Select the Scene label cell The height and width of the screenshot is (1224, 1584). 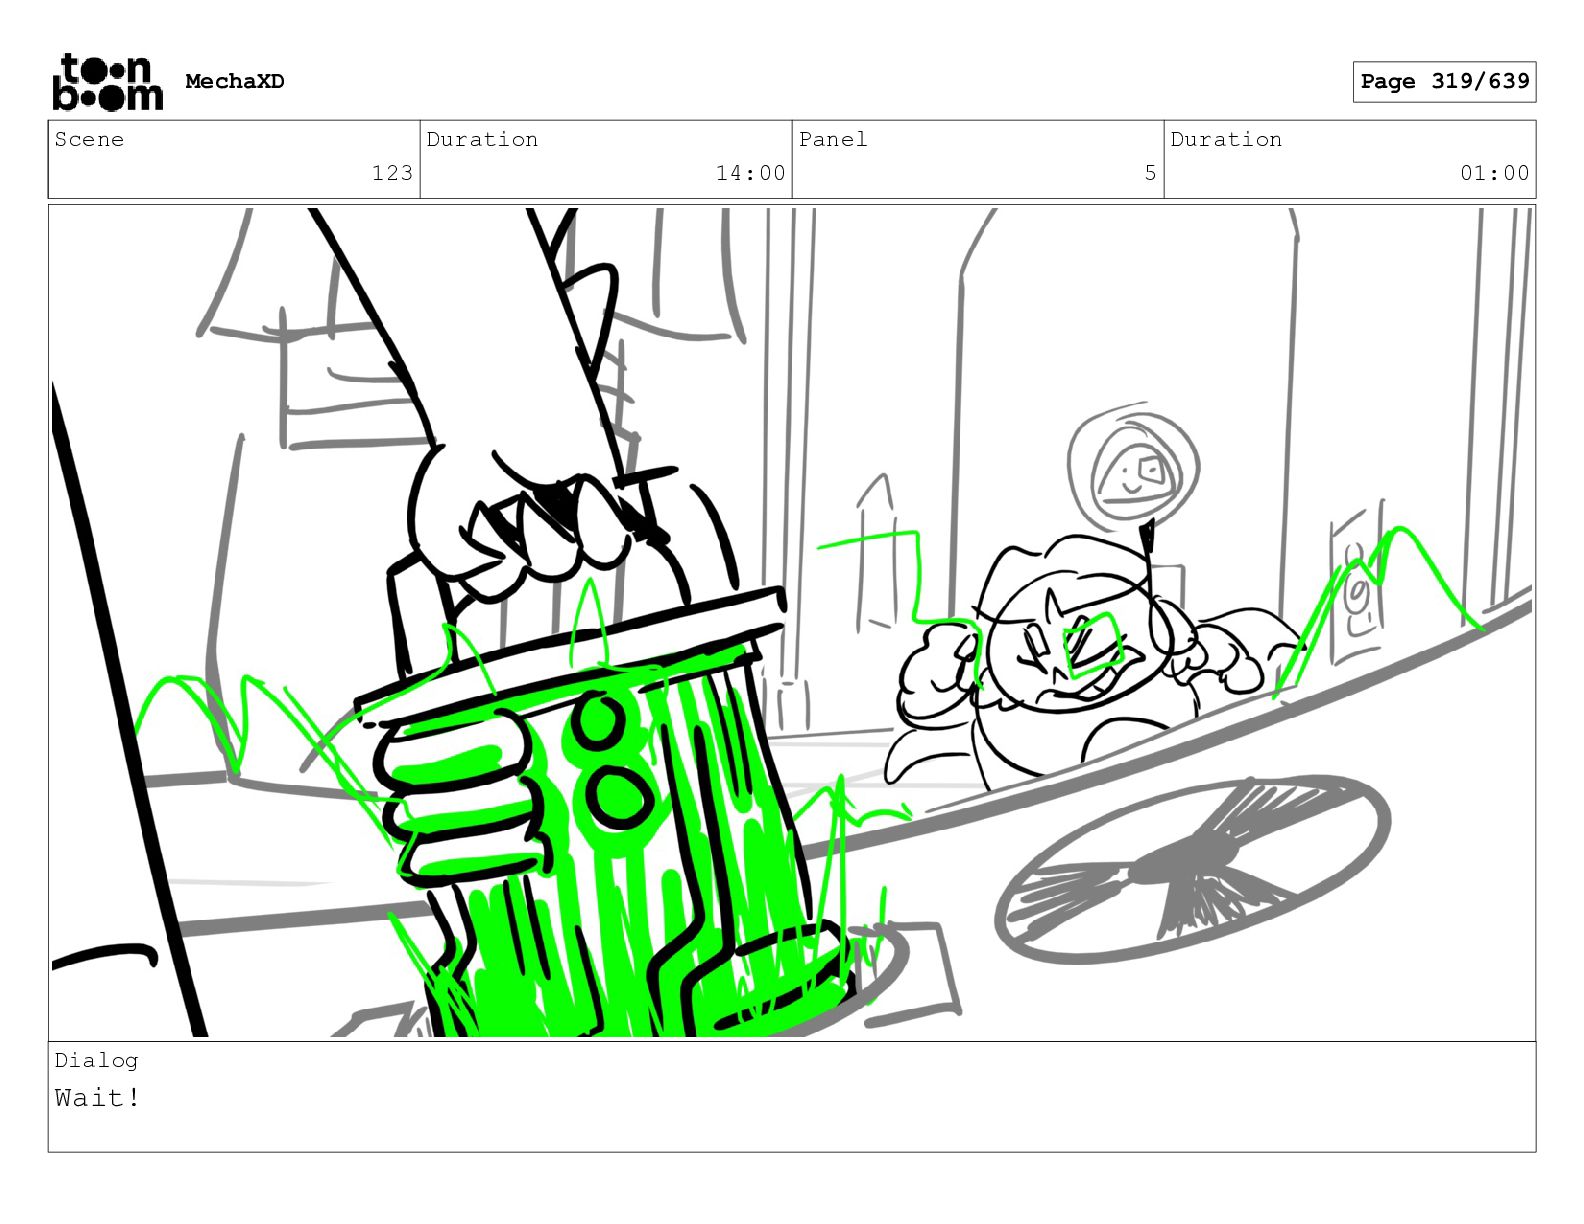tap(234, 159)
